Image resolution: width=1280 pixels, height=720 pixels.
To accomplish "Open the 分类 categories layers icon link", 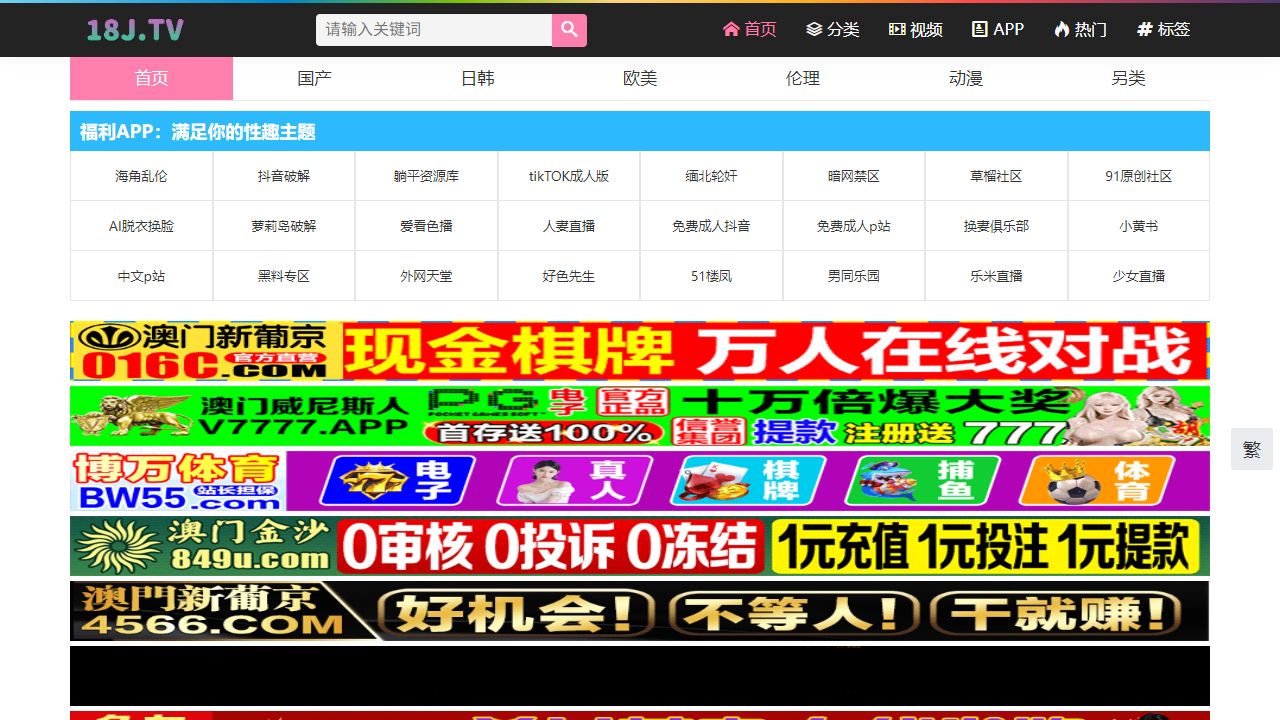I will (x=832, y=29).
